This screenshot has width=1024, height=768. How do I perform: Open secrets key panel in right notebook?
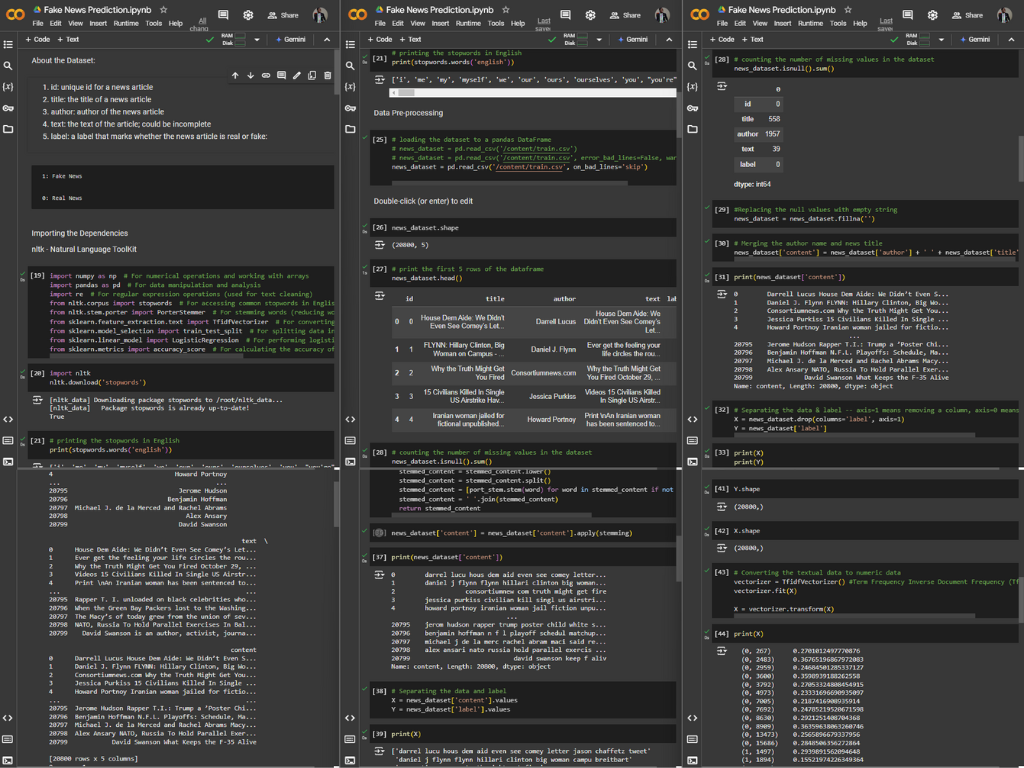coord(692,108)
